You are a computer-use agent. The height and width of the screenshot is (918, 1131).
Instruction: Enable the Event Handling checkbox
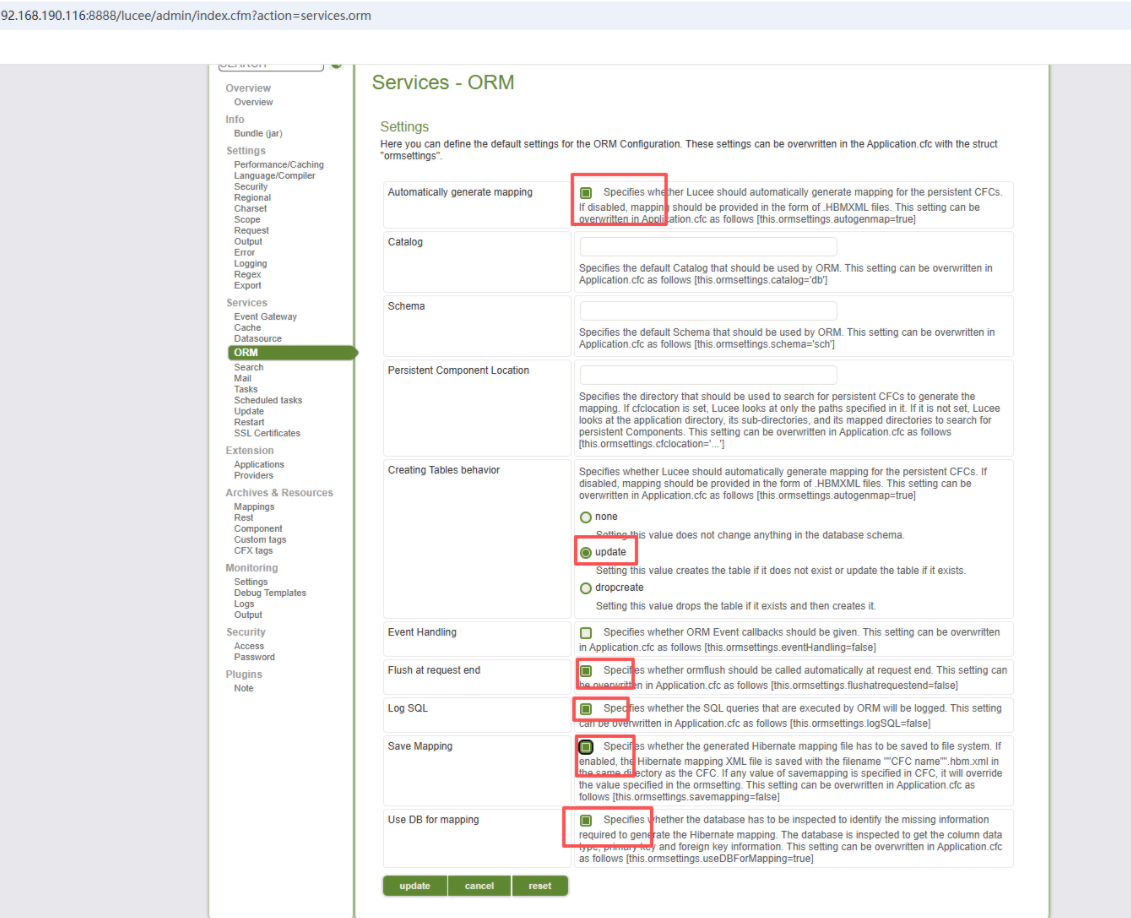point(586,633)
